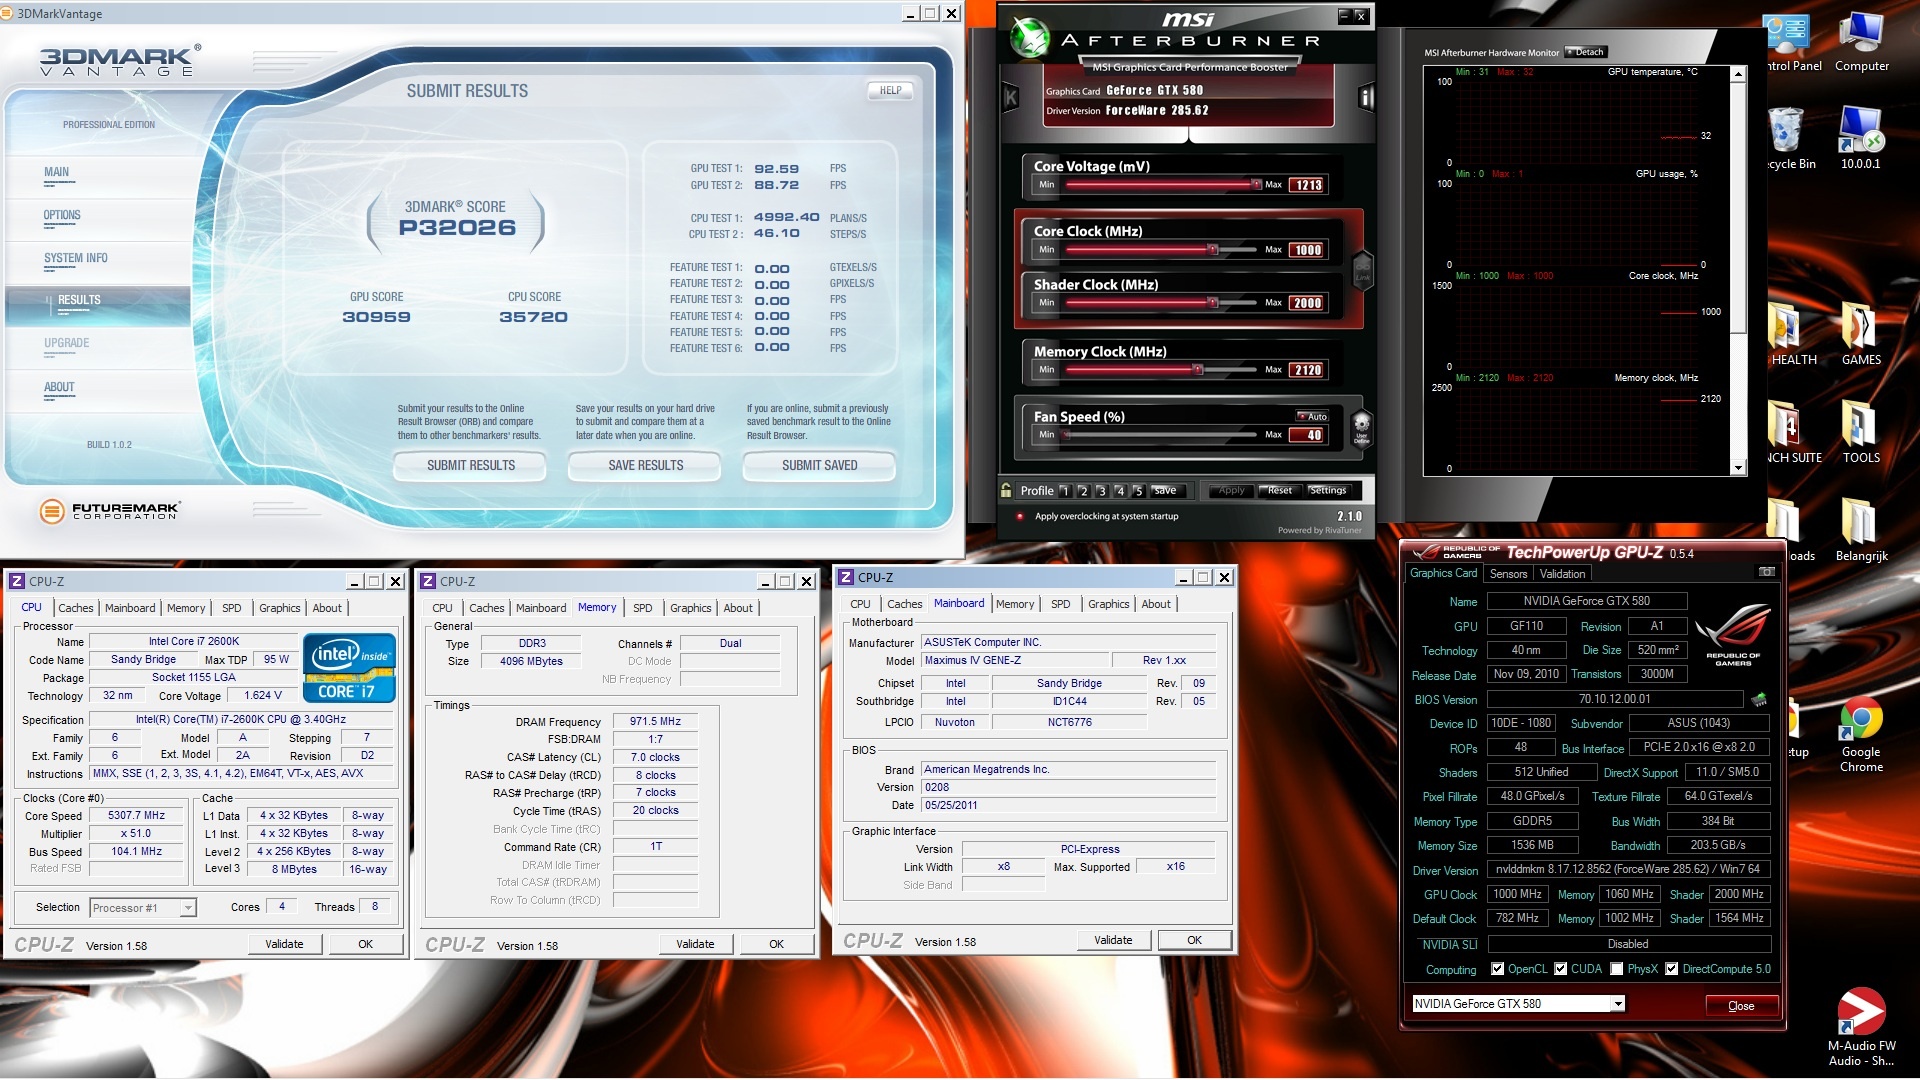Click the Core Clock slider handle

point(1213,250)
